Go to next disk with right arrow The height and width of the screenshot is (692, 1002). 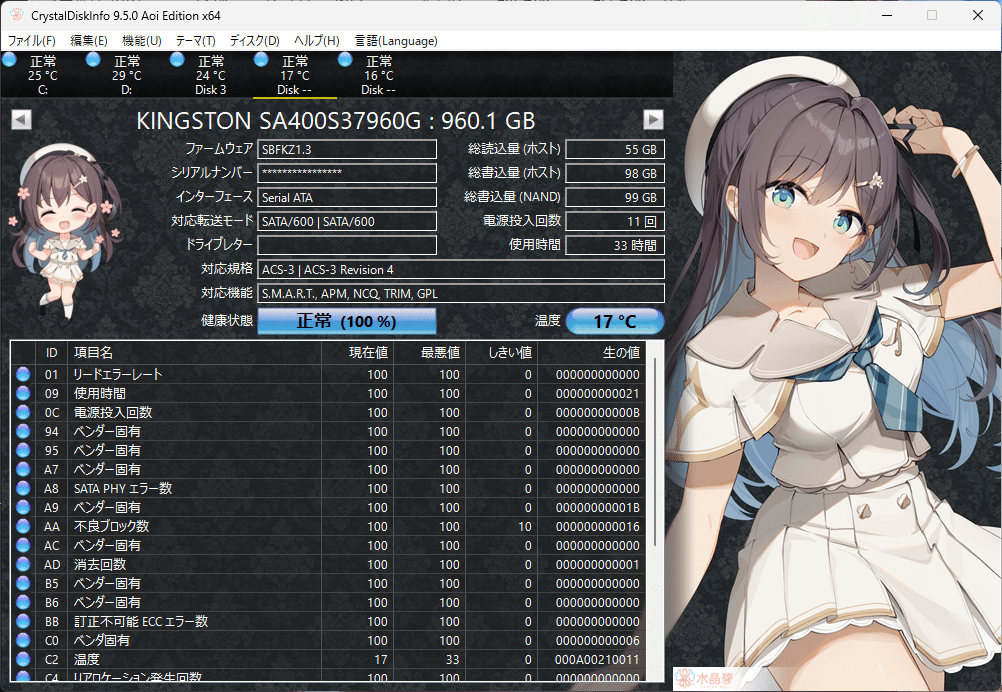(652, 119)
